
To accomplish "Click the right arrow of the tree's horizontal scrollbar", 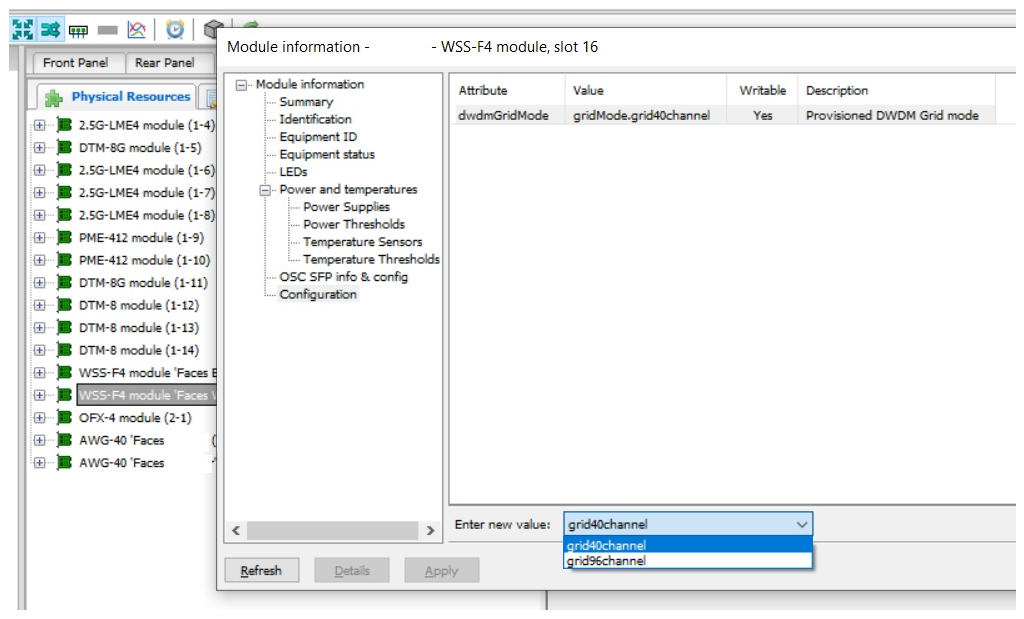I will [430, 531].
